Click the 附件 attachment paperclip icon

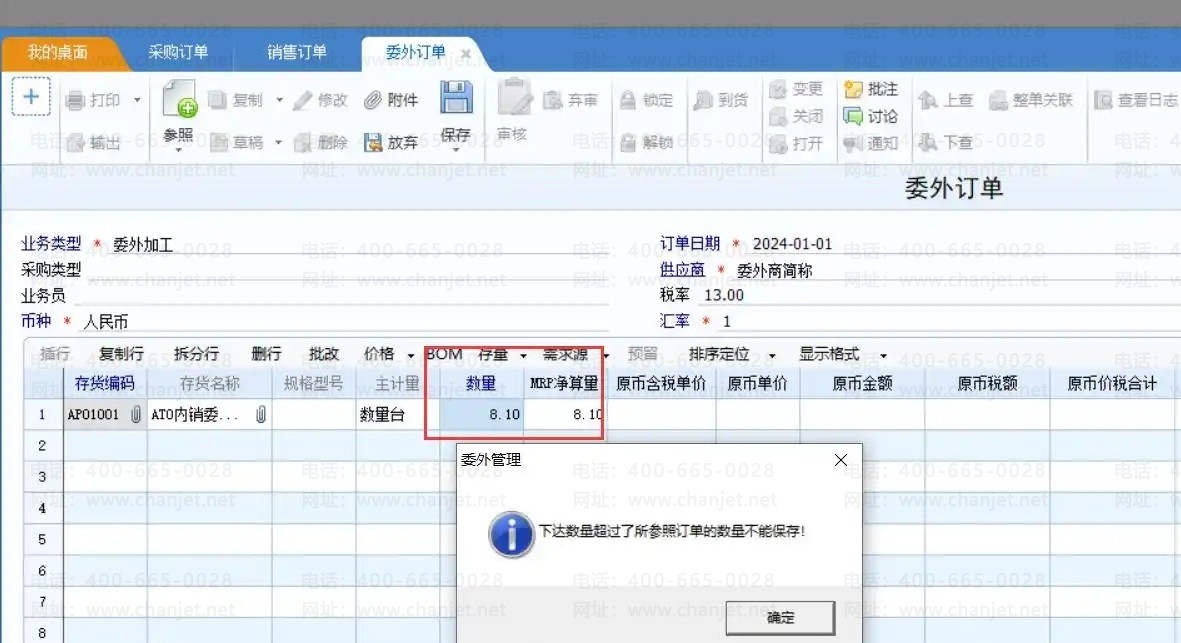[374, 100]
